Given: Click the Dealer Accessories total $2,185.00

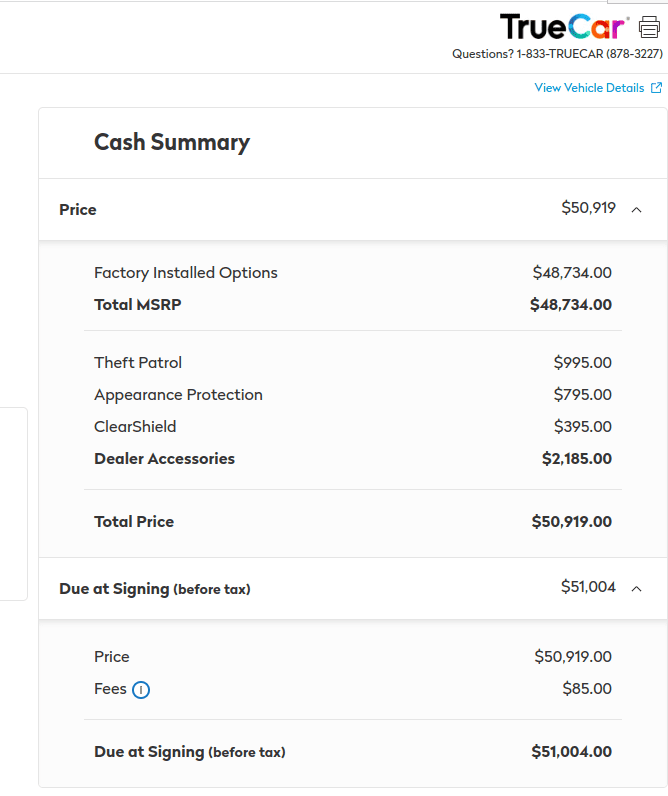Looking at the screenshot, I should click(x=576, y=459).
